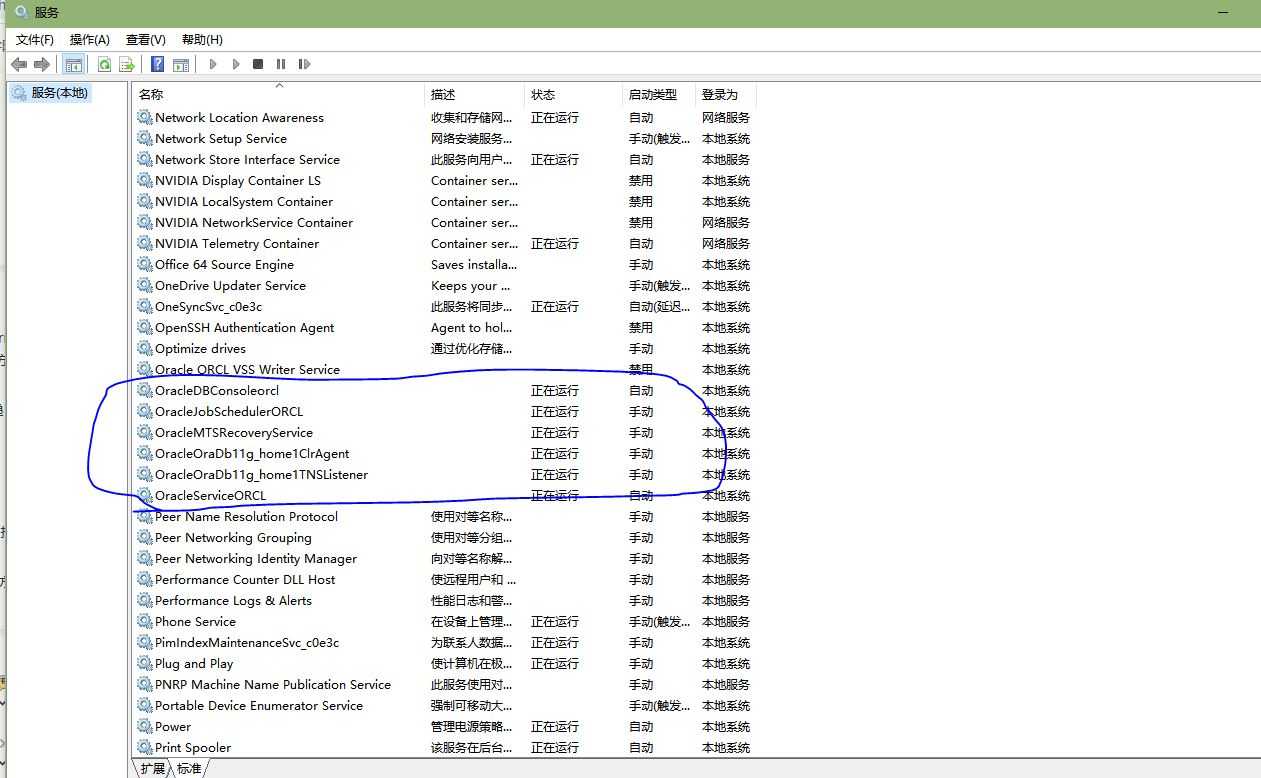Select OneDrive Updater Service row
1261x778 pixels.
pos(445,285)
